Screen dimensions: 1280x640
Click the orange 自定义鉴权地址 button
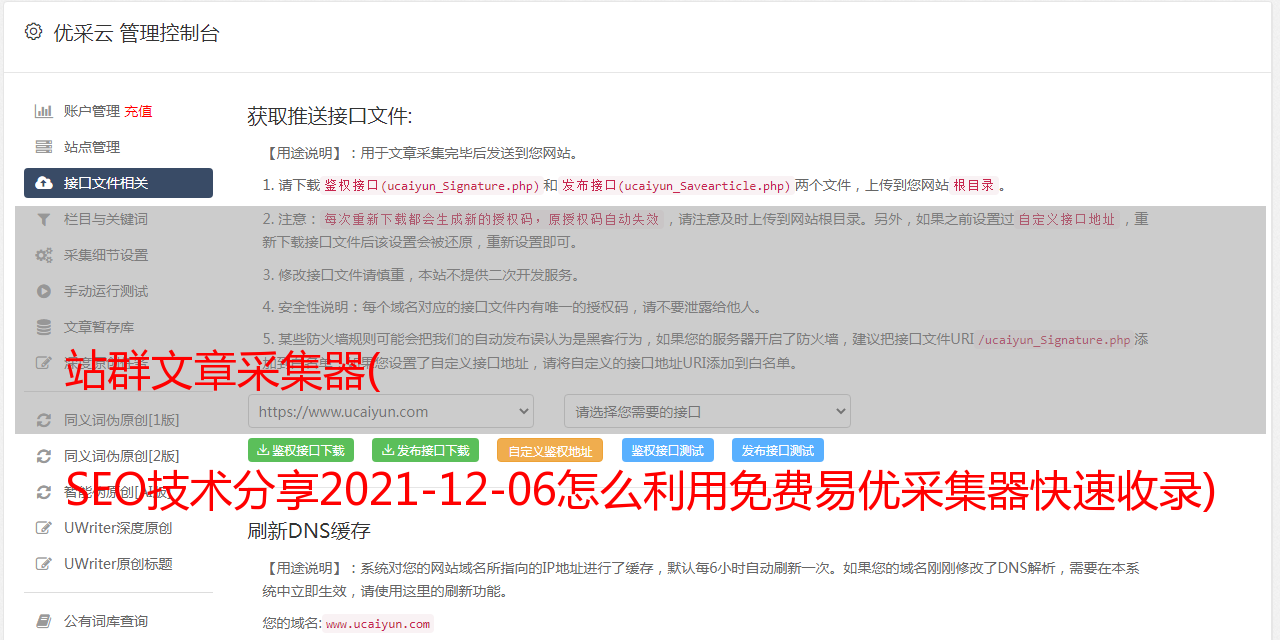549,450
